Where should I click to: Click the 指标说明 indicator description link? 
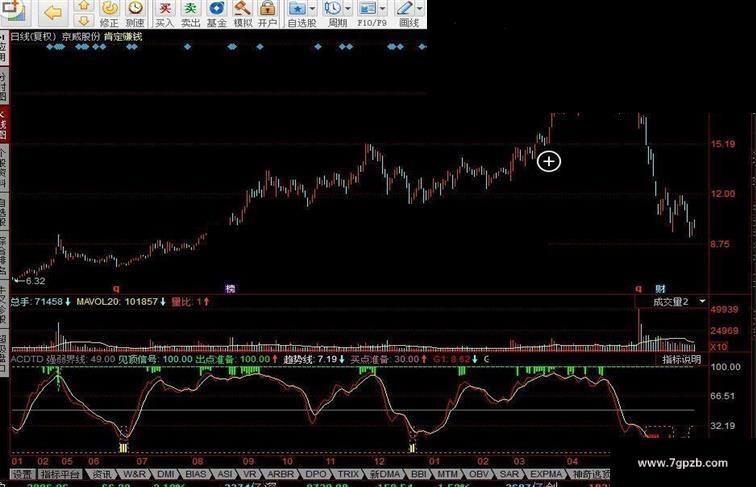coord(681,360)
